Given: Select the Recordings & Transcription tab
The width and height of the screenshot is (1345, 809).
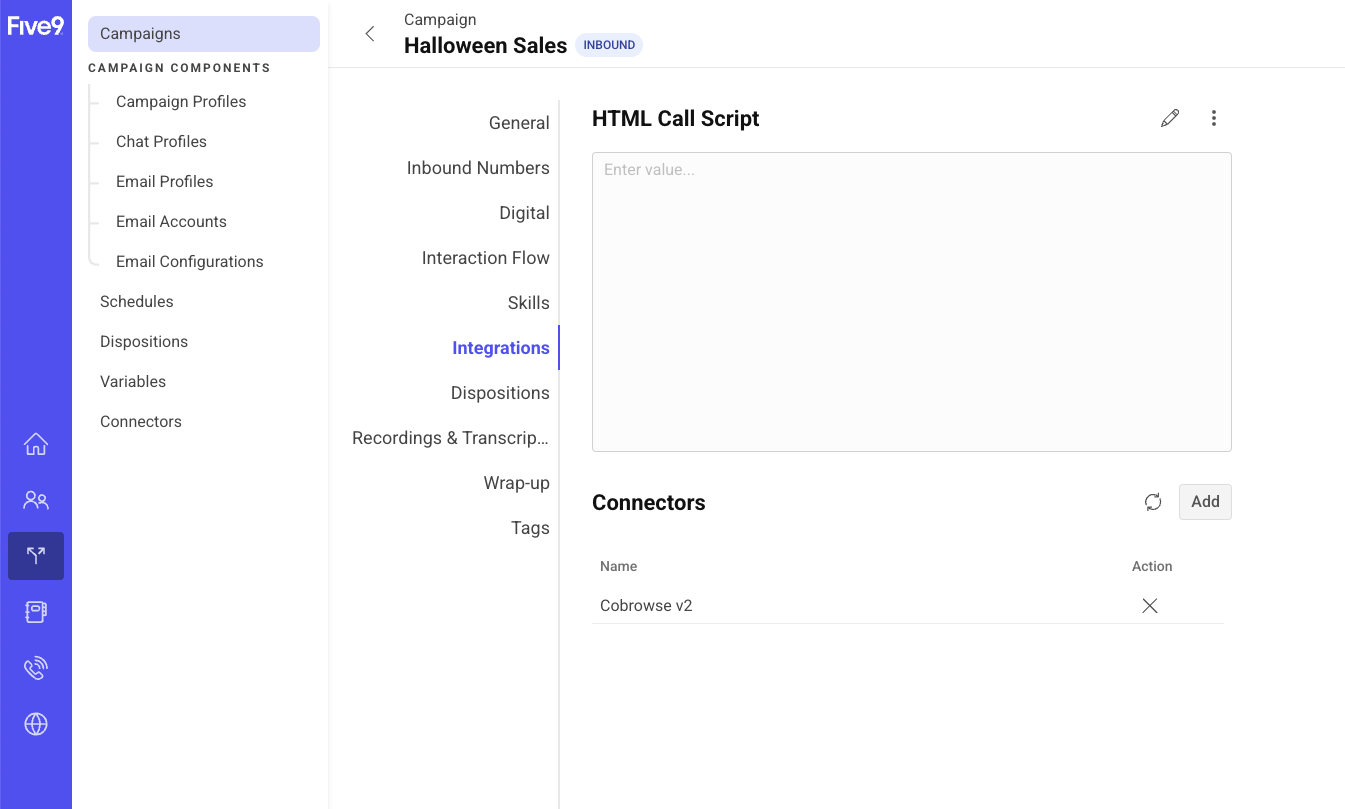Looking at the screenshot, I should (450, 438).
